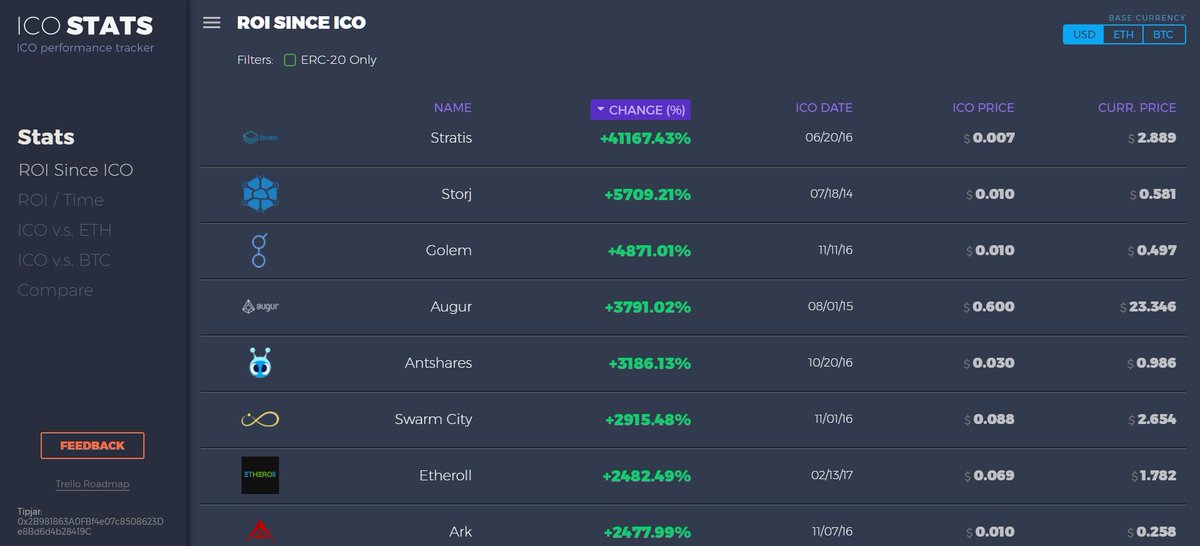Click the red Ark logo
Screen dimensions: 1200x546
[260, 531]
